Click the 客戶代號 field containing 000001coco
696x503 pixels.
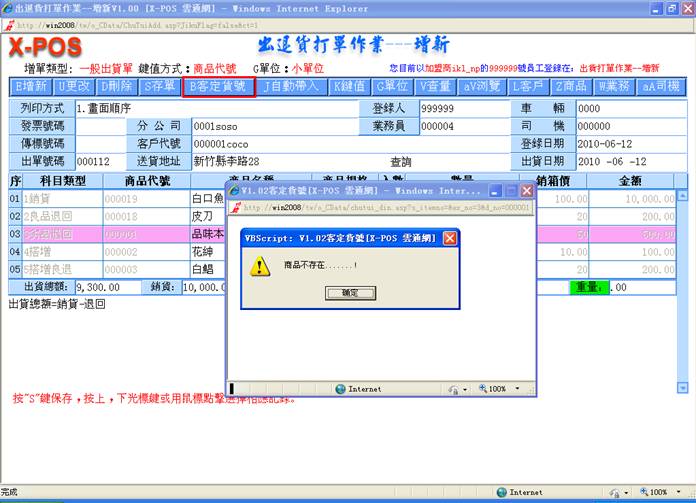pos(272,144)
